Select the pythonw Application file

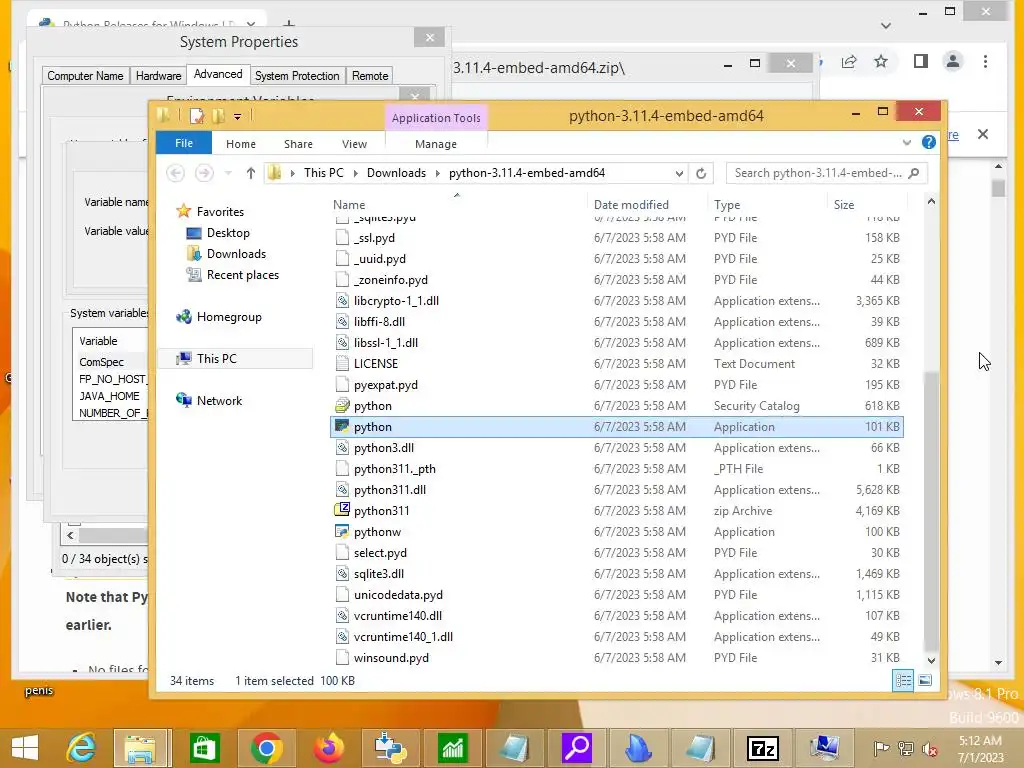pos(377,532)
